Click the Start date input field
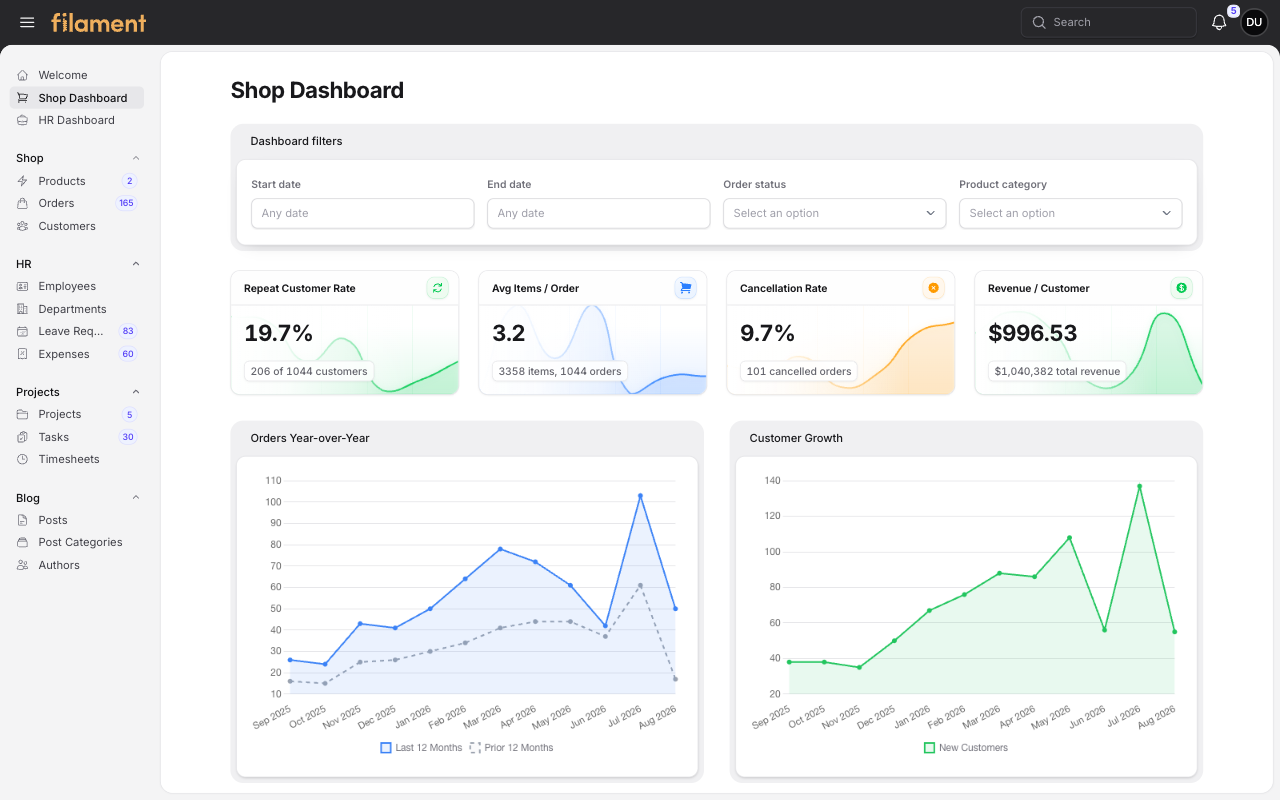This screenshot has height=800, width=1280. click(x=363, y=213)
